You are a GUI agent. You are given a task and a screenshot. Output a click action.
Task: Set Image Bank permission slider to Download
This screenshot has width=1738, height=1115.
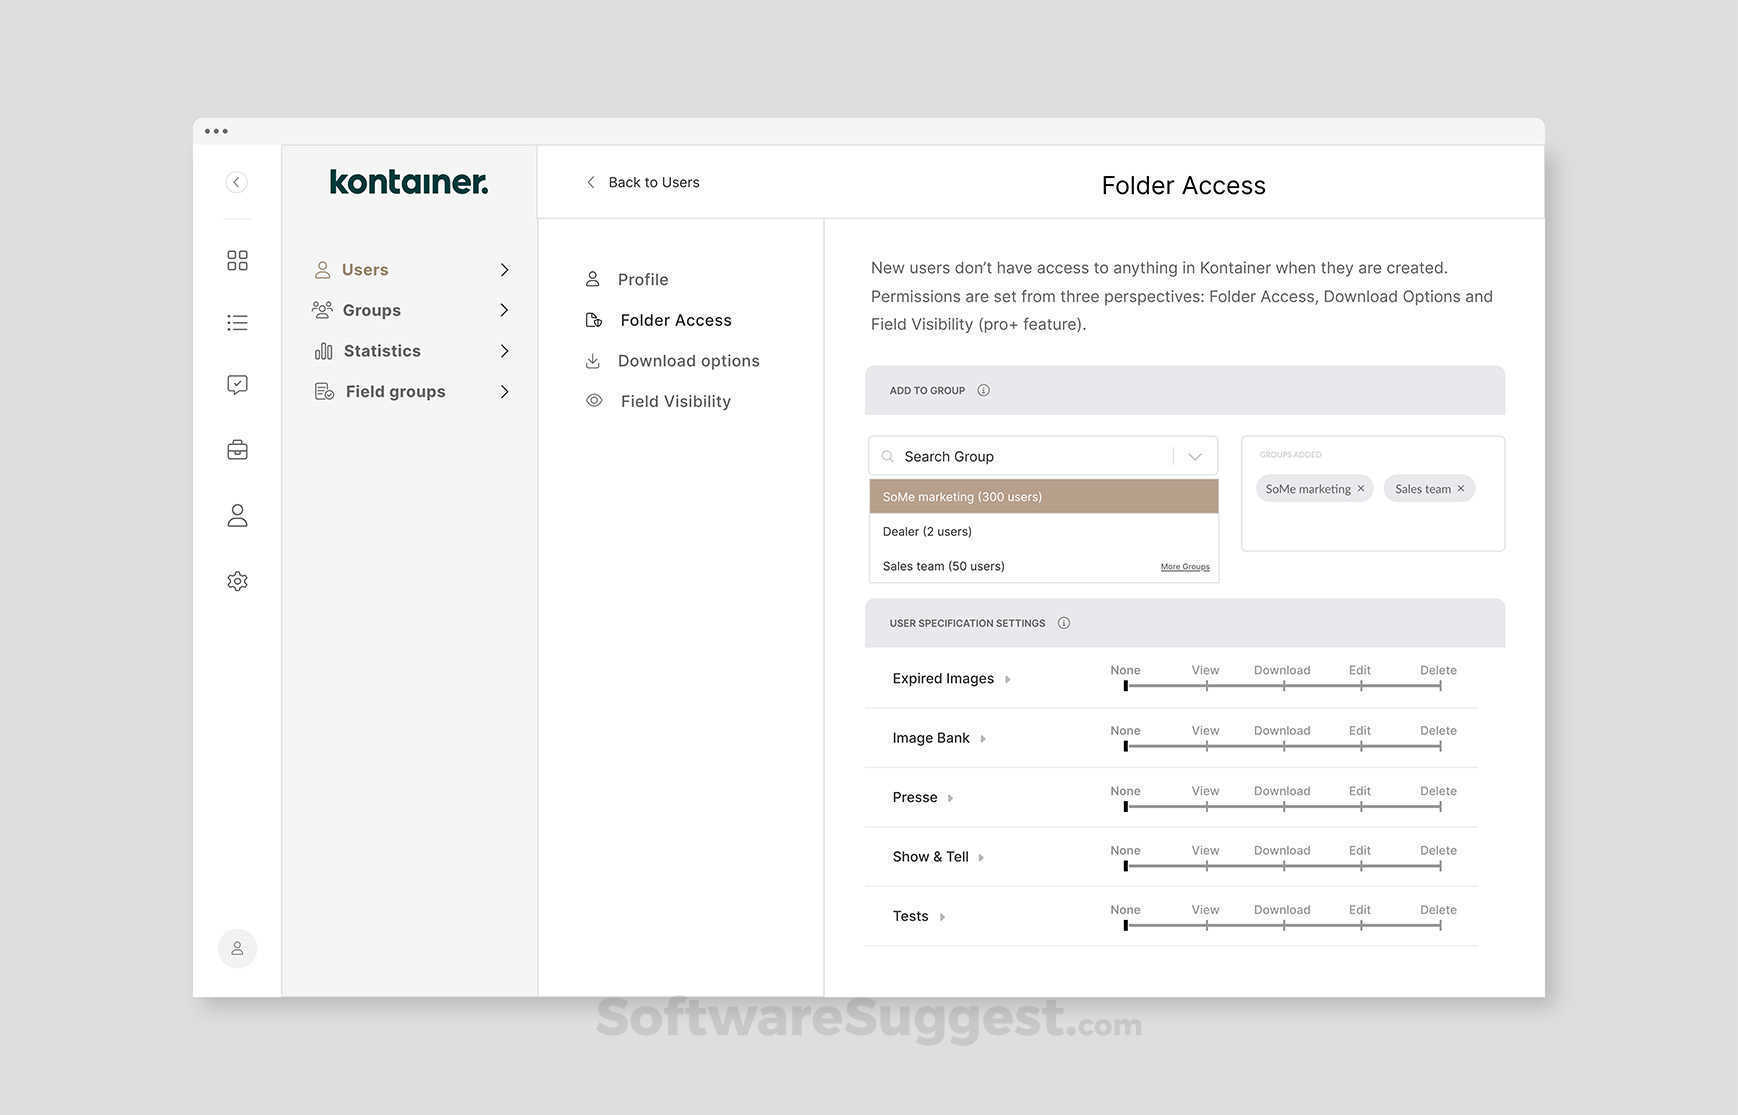click(1282, 745)
